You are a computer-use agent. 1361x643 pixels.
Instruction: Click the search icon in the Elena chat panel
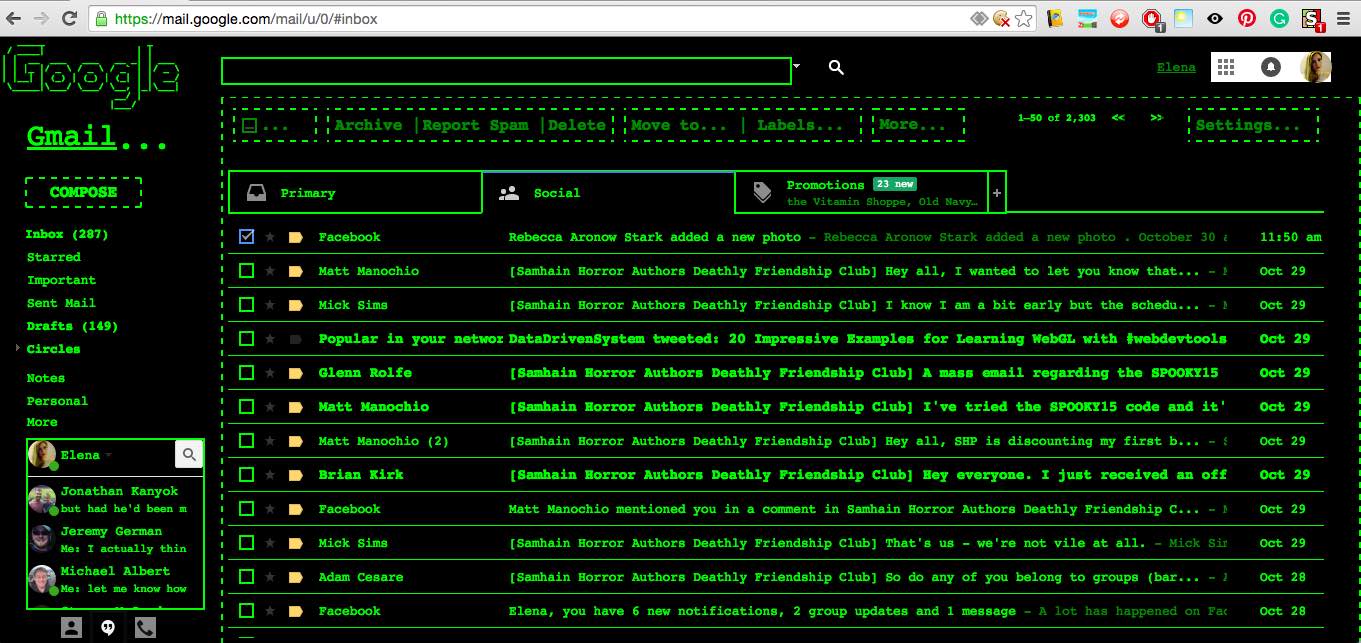coord(189,453)
